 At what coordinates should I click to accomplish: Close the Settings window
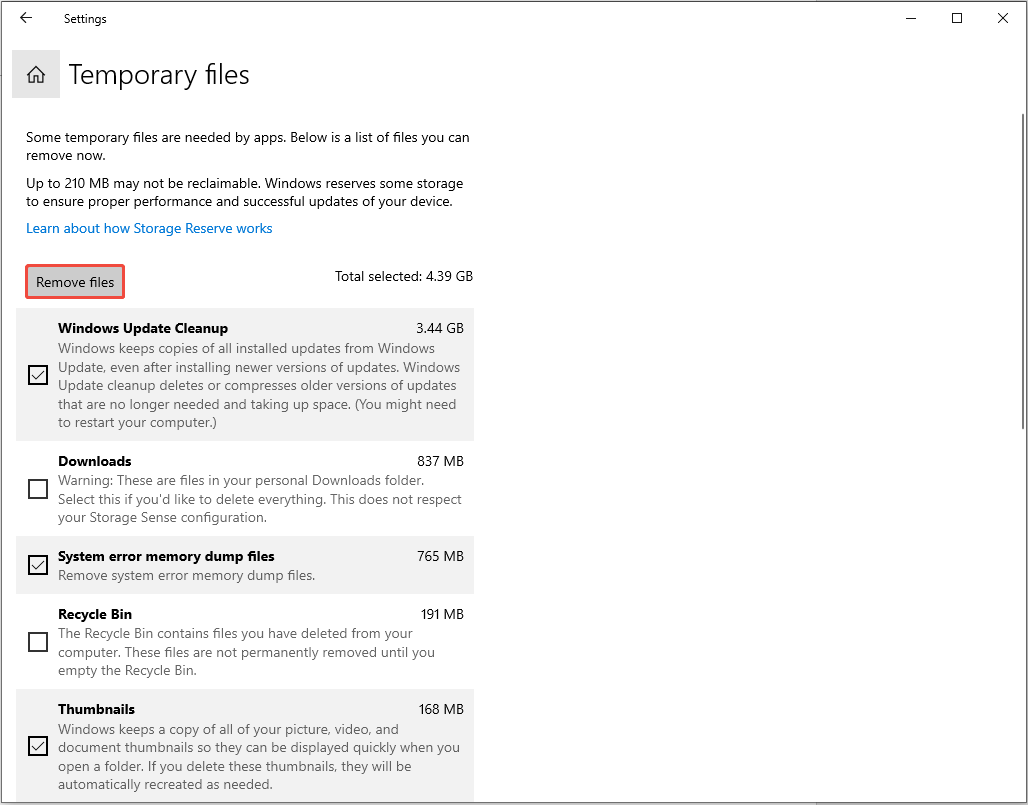pos(1003,18)
